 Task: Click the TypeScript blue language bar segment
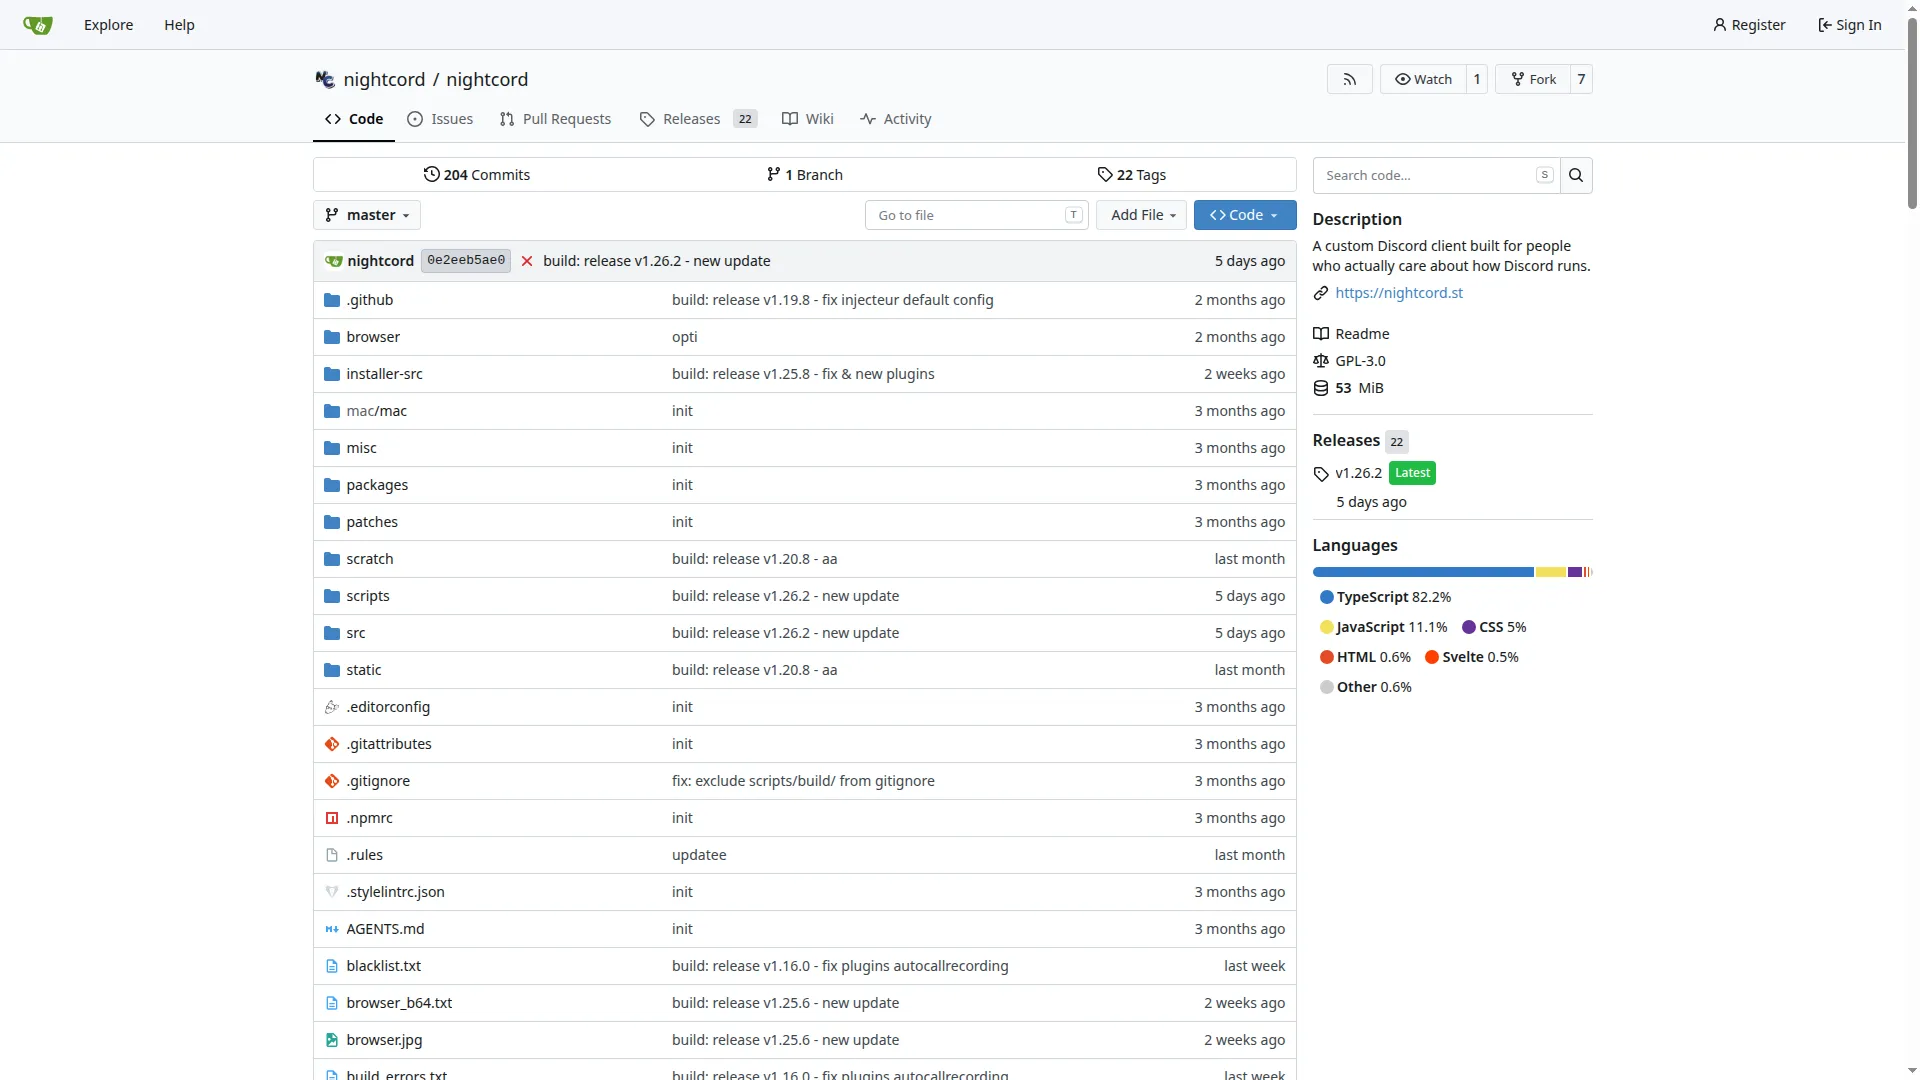click(1423, 572)
